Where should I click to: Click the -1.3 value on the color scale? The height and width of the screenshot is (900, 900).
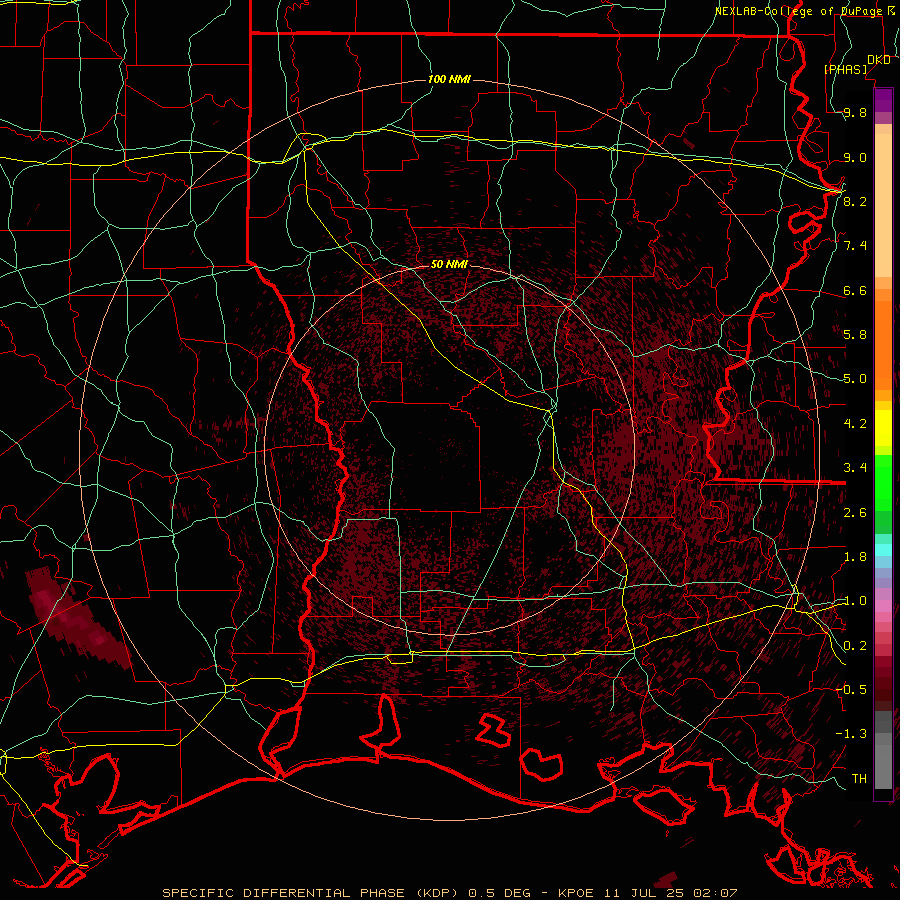851,734
